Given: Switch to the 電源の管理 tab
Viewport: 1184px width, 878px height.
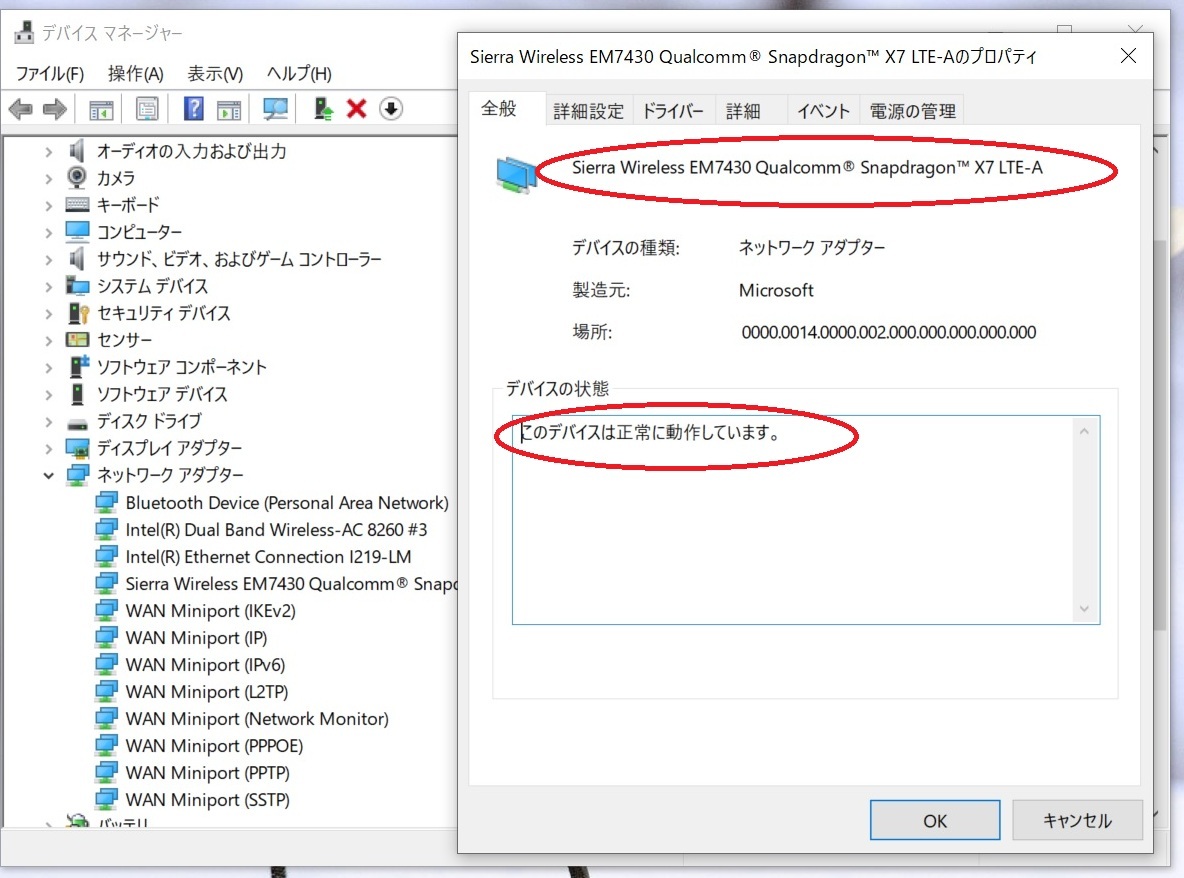Looking at the screenshot, I should 912,111.
